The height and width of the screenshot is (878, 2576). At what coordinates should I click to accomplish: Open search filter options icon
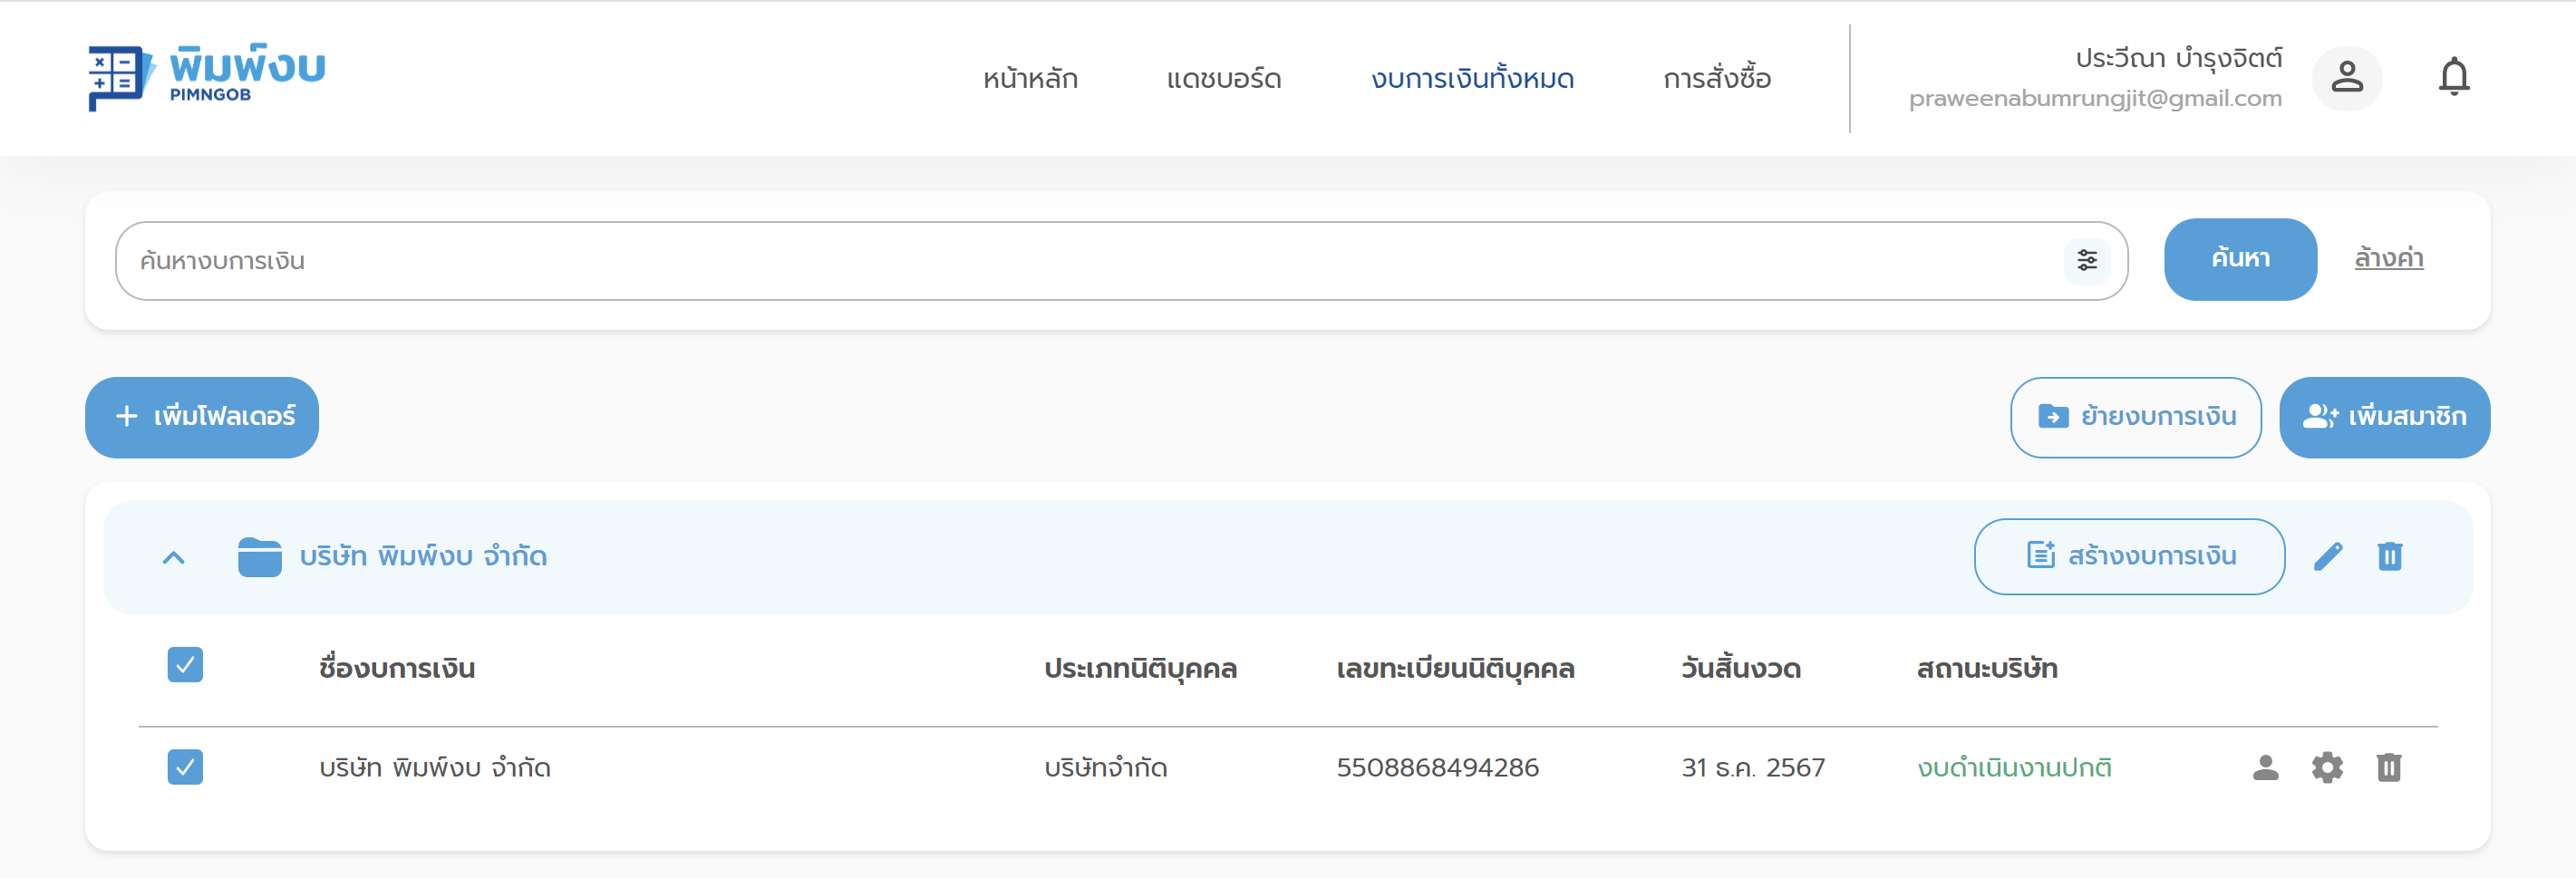click(x=2087, y=260)
